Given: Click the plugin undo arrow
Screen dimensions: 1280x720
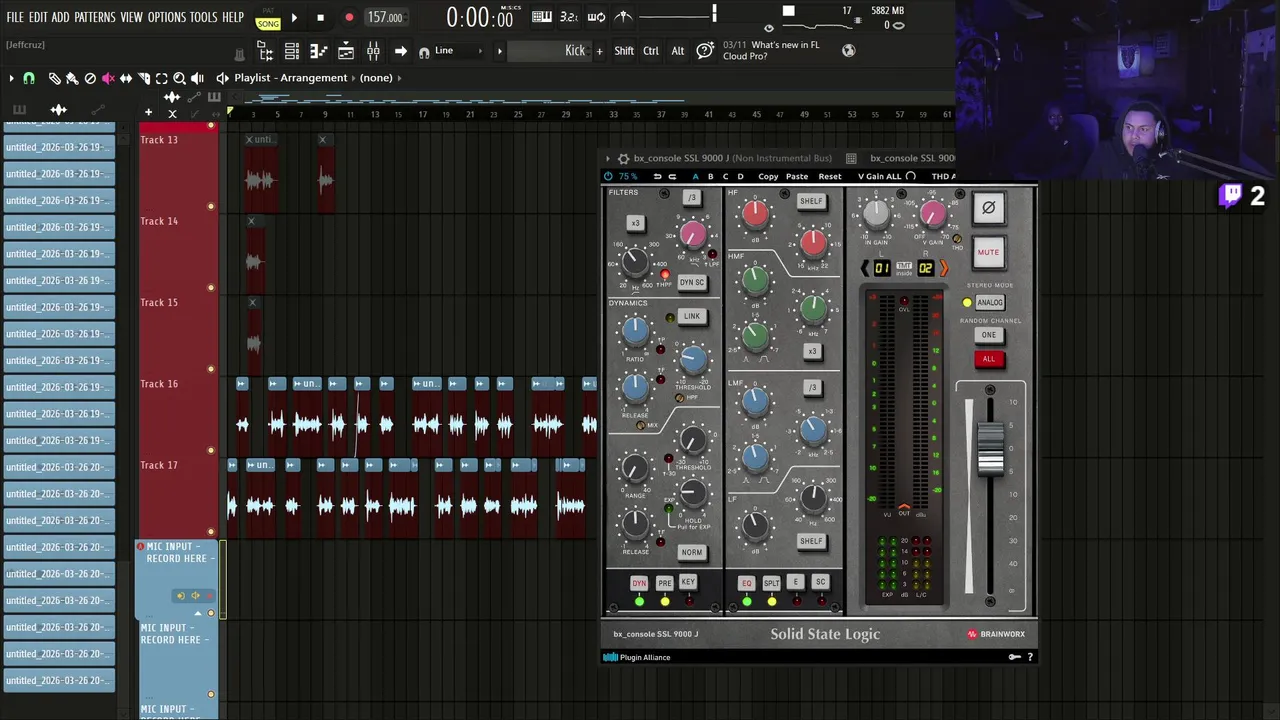Looking at the screenshot, I should [657, 176].
